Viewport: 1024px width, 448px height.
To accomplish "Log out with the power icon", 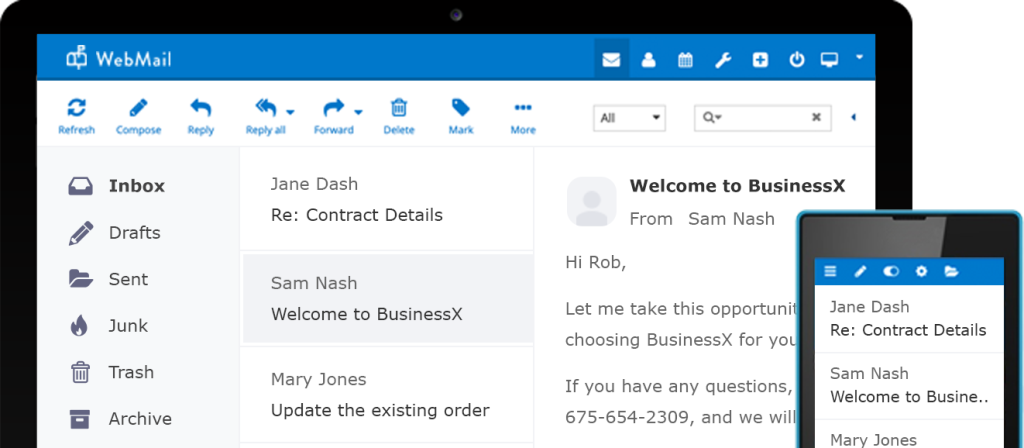I will point(796,60).
